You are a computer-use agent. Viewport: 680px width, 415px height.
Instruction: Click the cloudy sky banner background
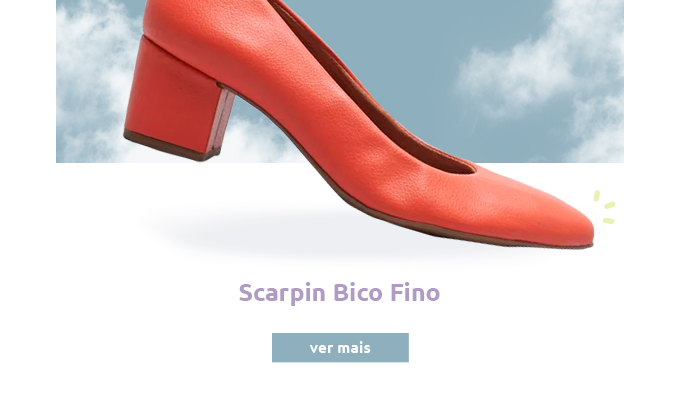pyautogui.click(x=340, y=81)
